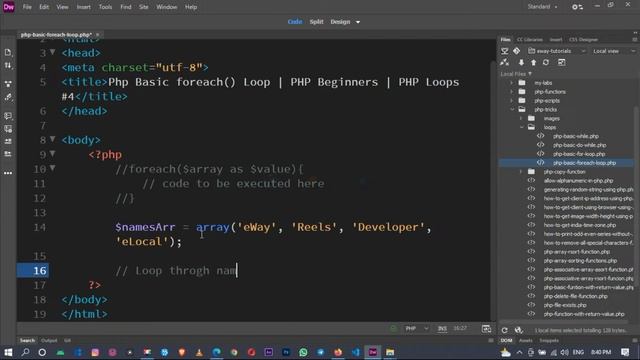Open Firefox from the taskbar

[x=338, y=352]
